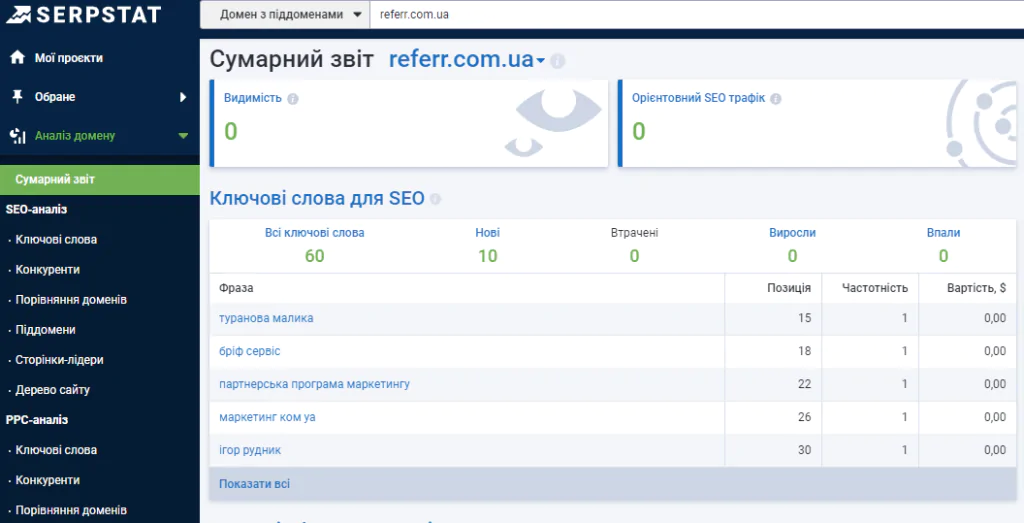Image resolution: width=1024 pixels, height=523 pixels.
Task: Open SEO-аналіз Ключові слова
Action: click(56, 240)
